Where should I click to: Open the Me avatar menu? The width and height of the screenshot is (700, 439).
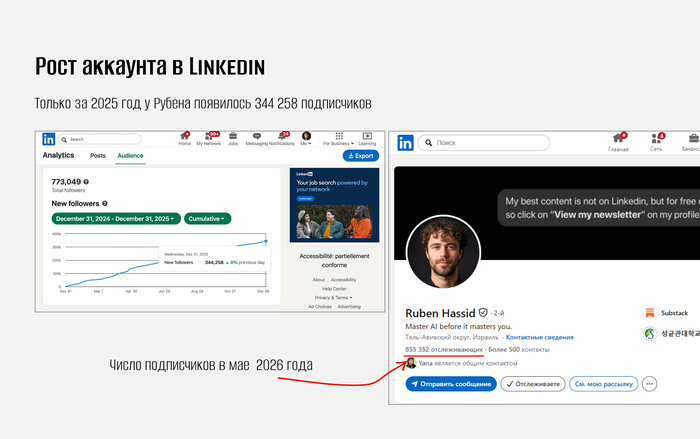306,138
